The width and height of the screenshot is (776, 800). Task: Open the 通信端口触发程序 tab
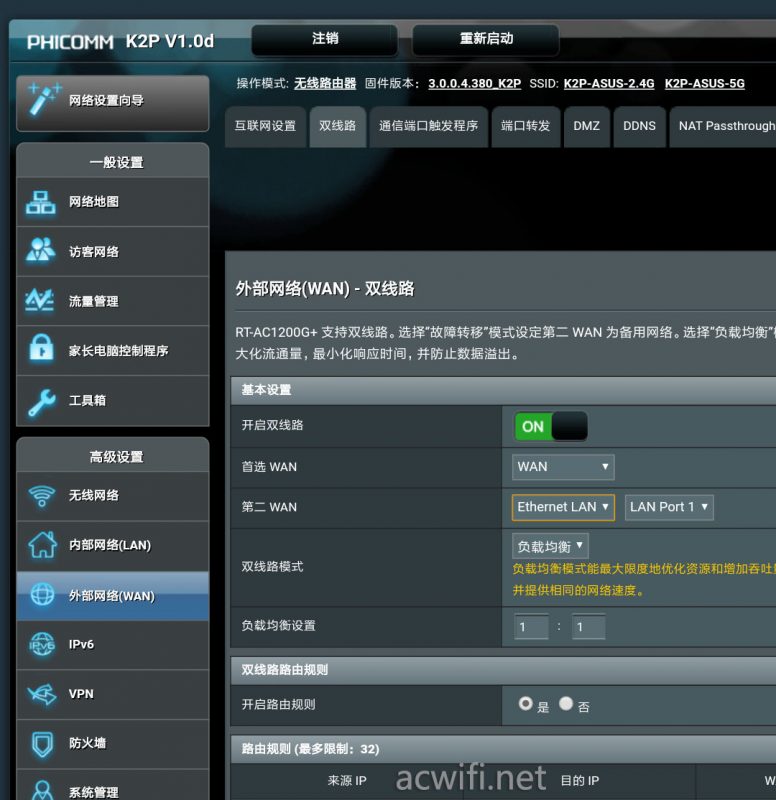(x=429, y=126)
